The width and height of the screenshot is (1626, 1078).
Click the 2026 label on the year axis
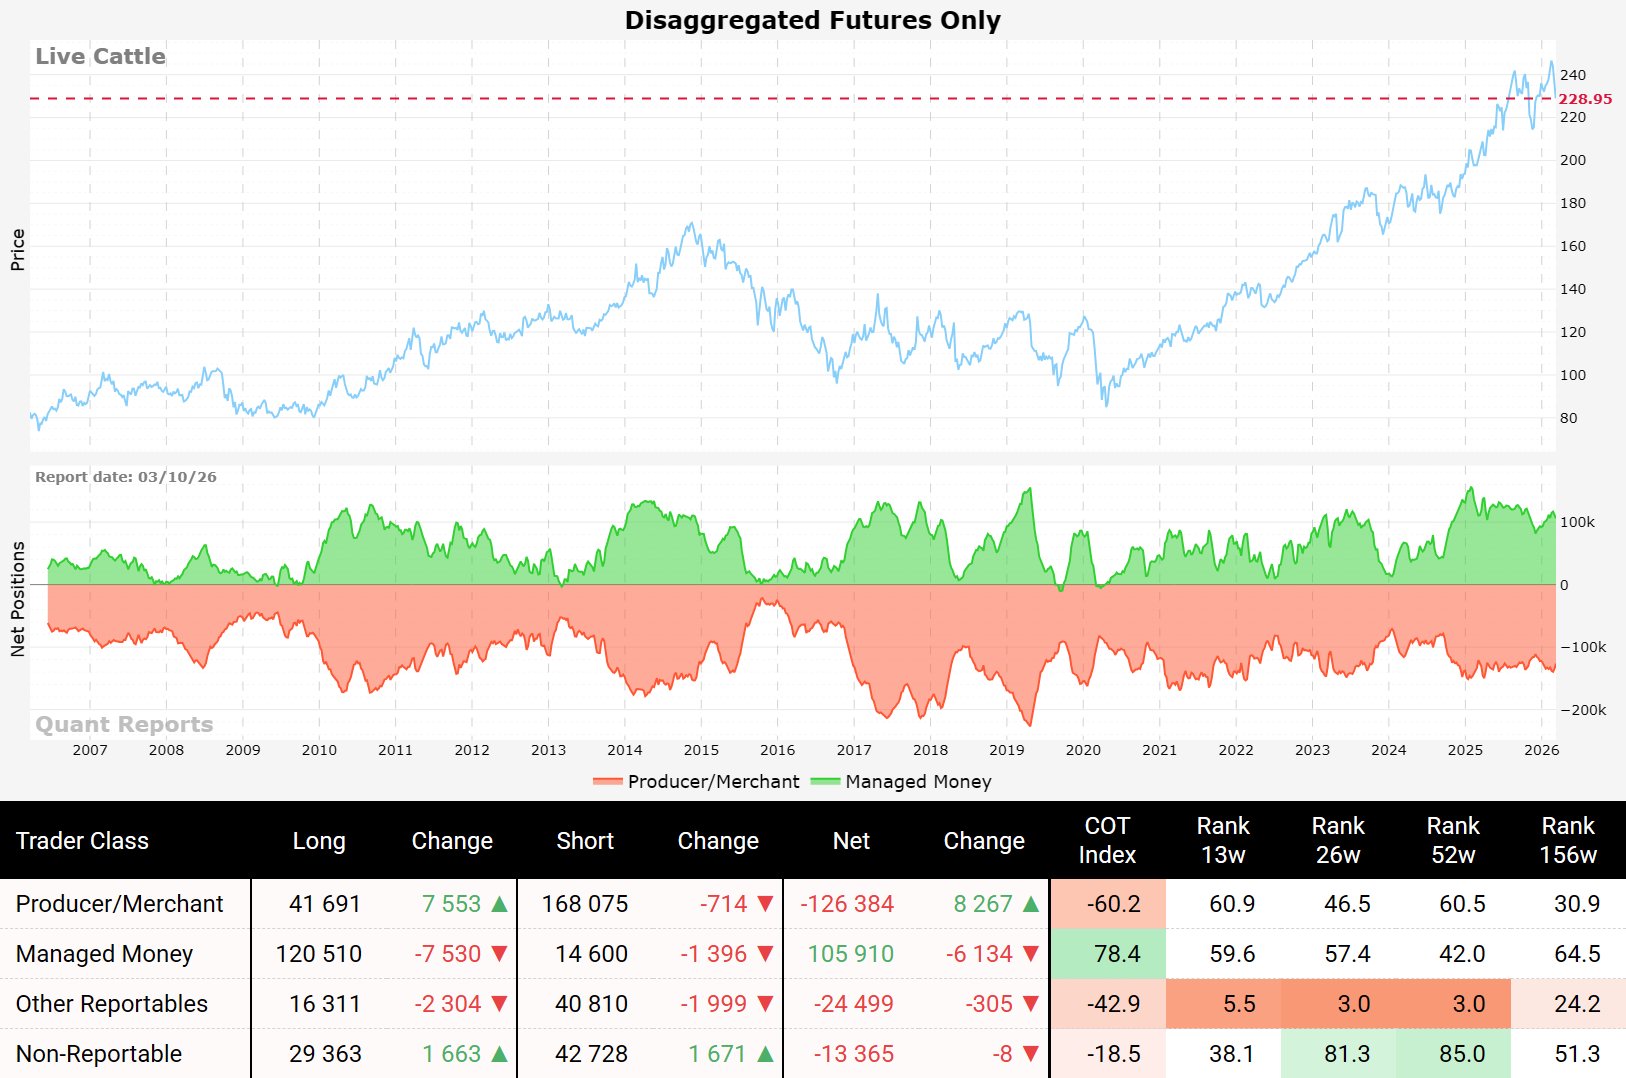click(1541, 750)
